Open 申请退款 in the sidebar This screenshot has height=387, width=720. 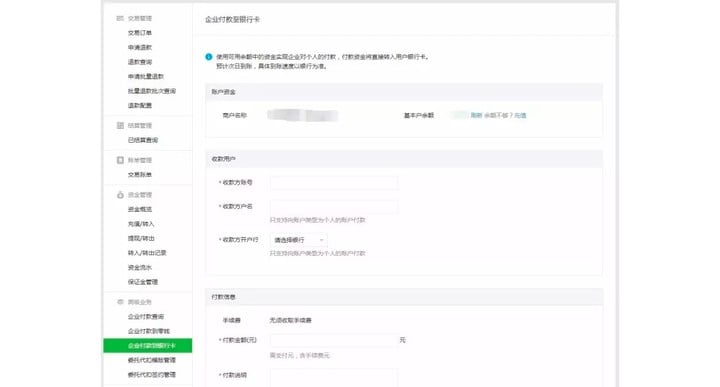point(140,48)
